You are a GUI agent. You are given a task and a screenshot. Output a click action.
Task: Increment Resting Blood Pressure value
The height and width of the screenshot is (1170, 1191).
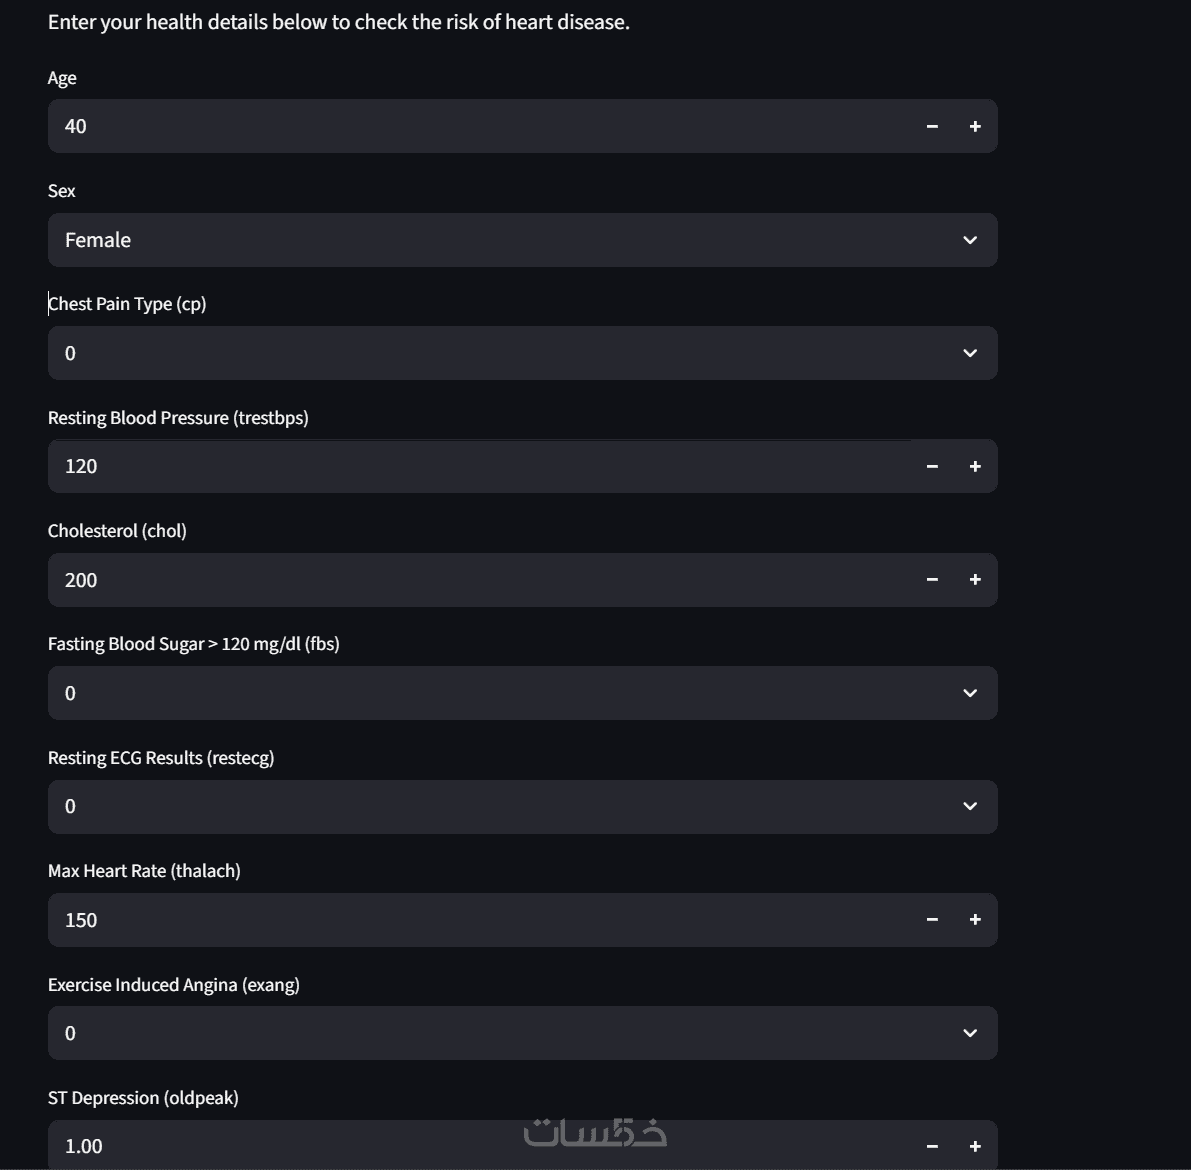(x=975, y=466)
